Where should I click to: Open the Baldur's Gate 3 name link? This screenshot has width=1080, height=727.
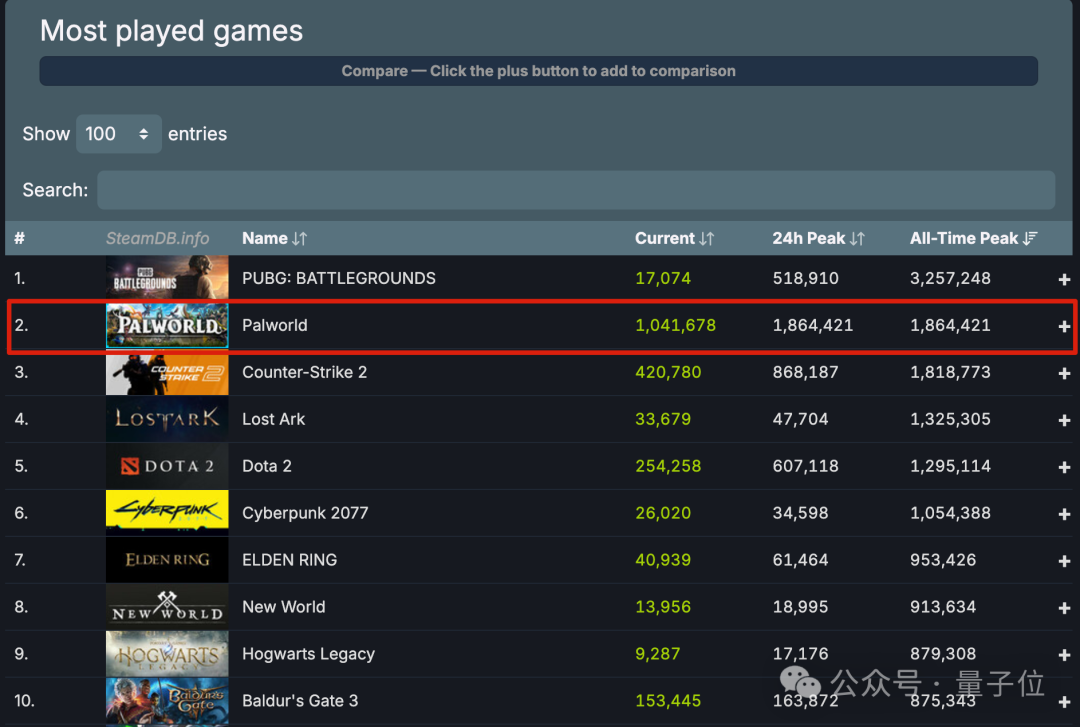pyautogui.click(x=300, y=701)
